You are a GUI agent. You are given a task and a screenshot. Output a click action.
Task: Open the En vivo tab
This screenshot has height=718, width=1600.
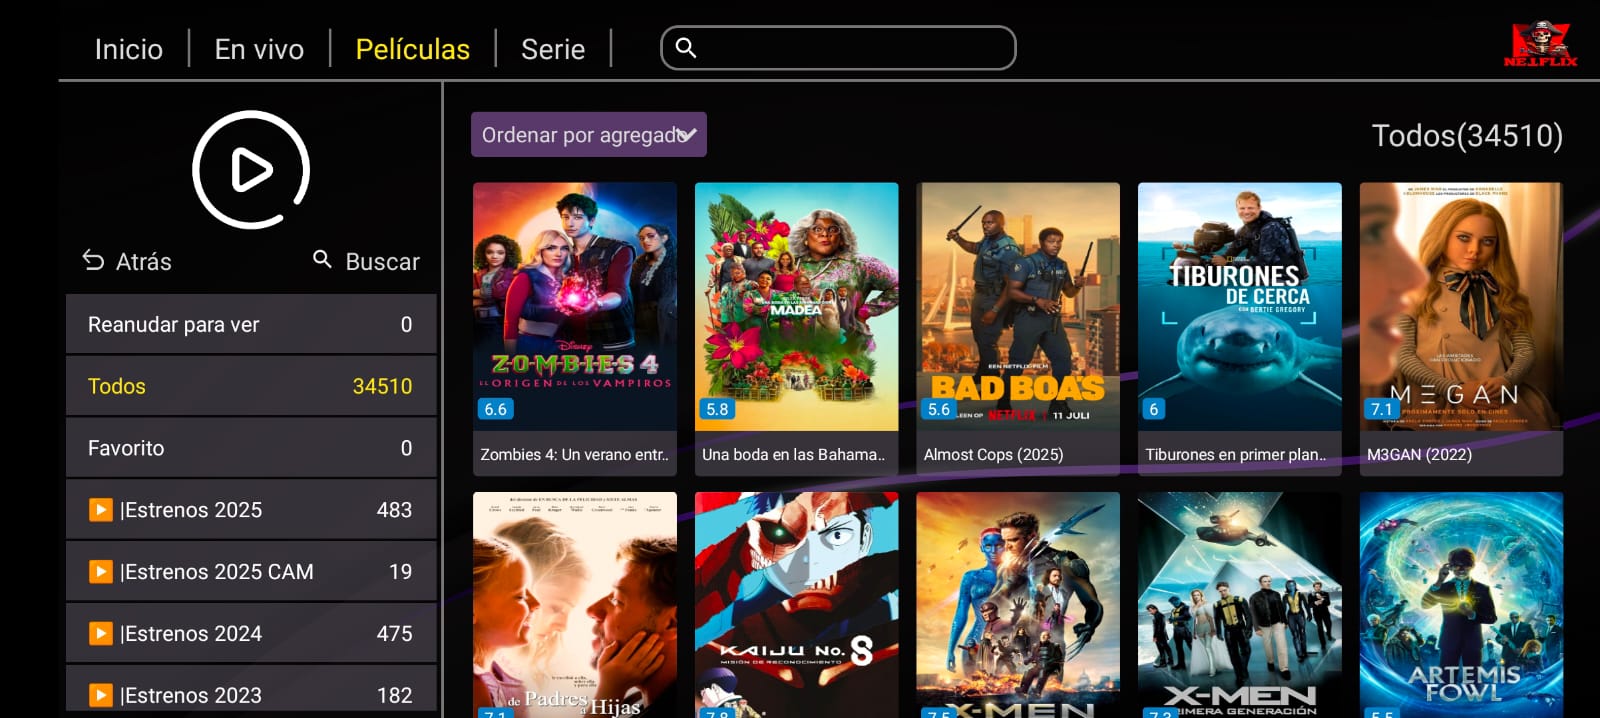pos(259,49)
